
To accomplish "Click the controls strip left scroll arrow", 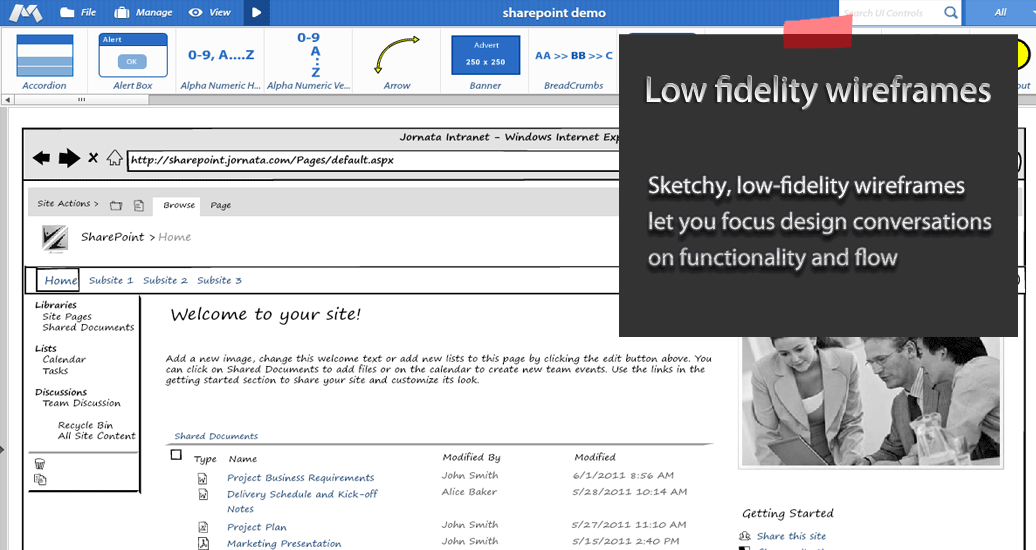I will pos(7,100).
